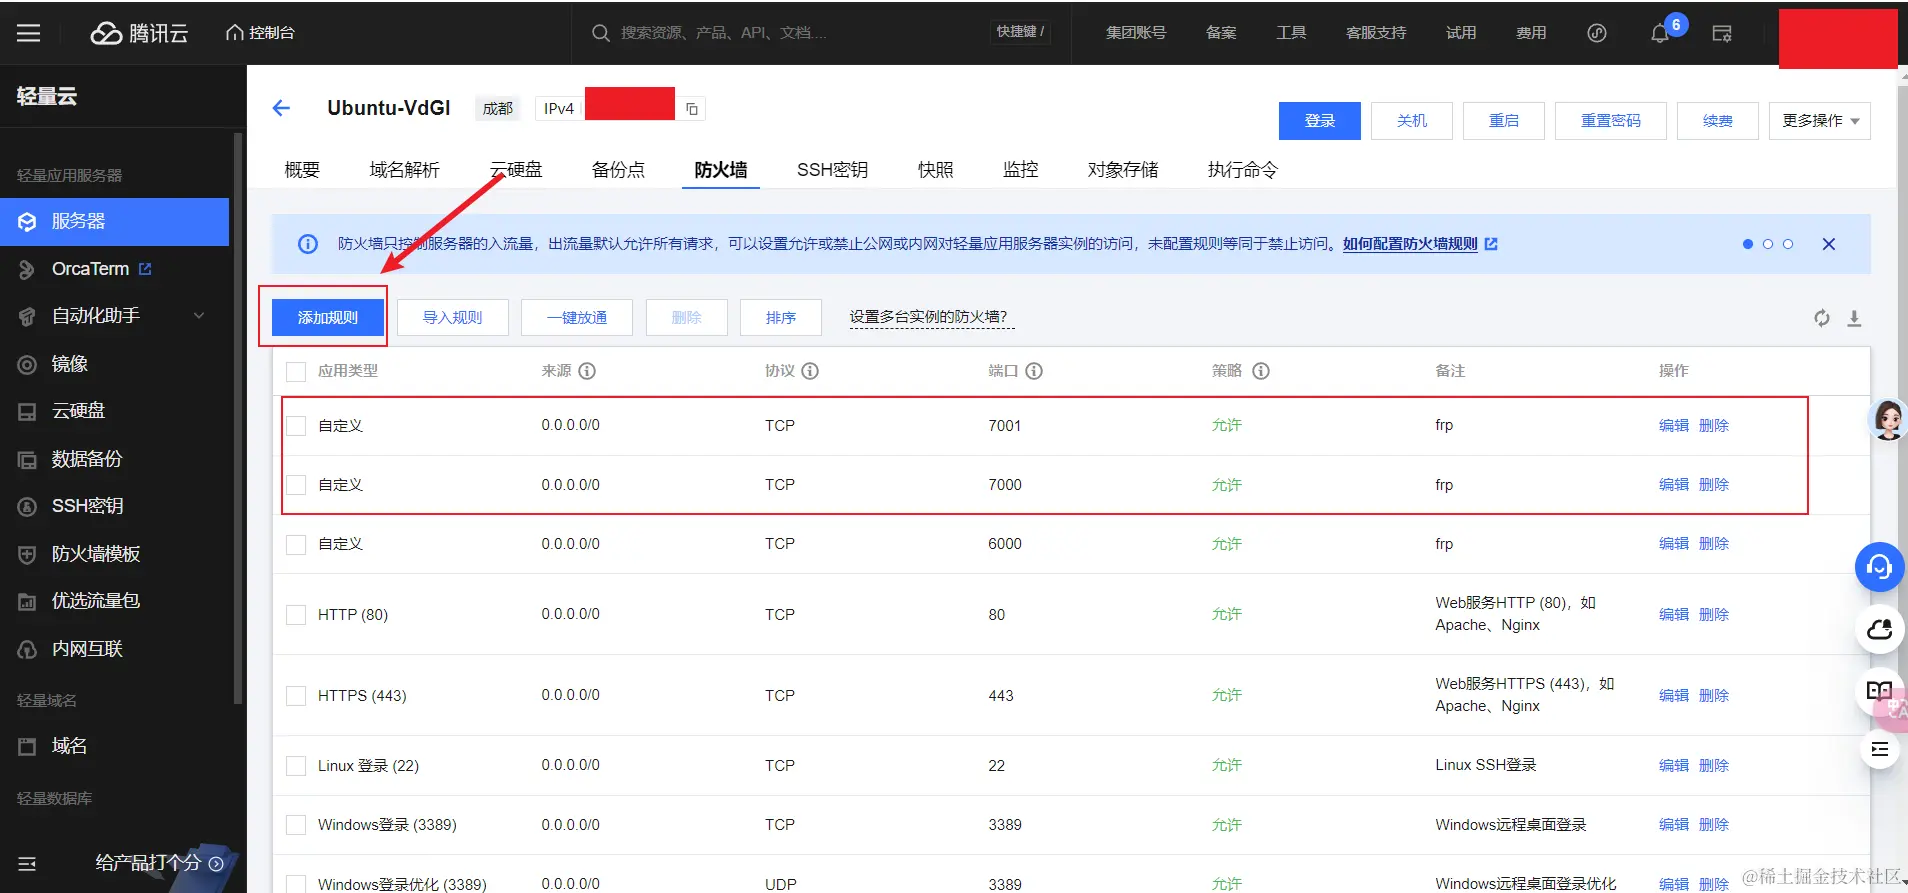Check the Linux 登录 (22) rule checkbox
This screenshot has width=1908, height=893.
[x=296, y=766]
